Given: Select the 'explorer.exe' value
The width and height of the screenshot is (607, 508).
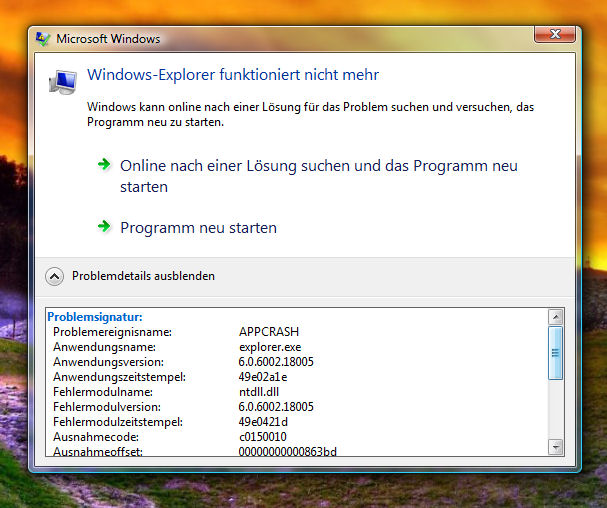Looking at the screenshot, I should pyautogui.click(x=270, y=347).
